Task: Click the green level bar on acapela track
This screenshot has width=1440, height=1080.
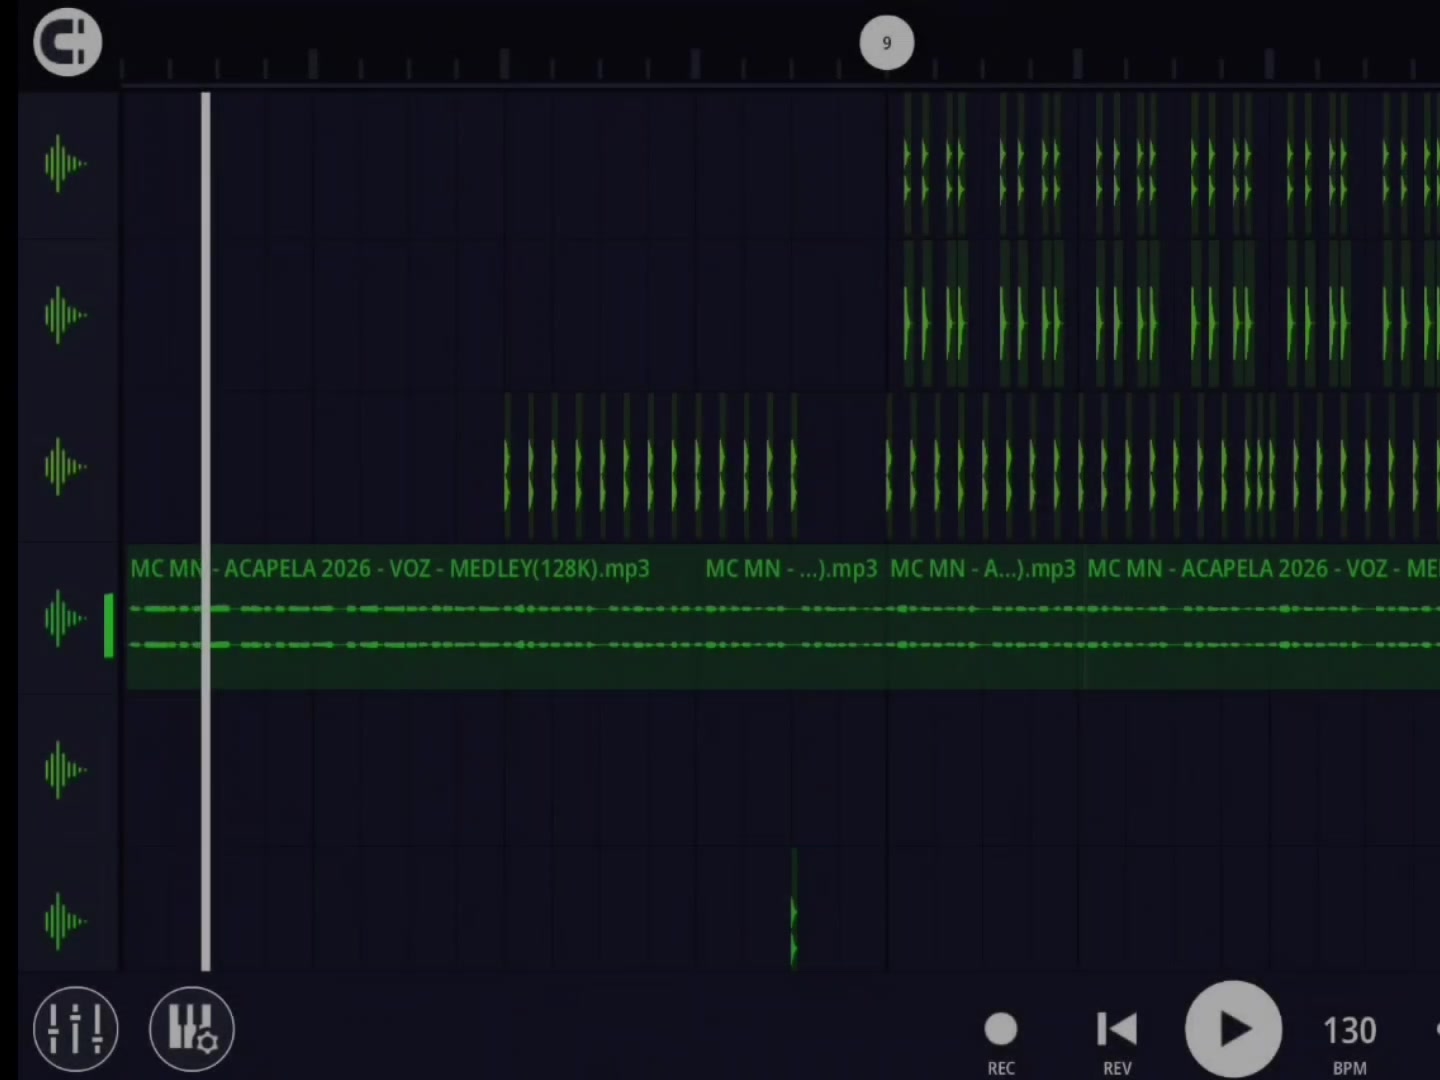Action: (109, 626)
